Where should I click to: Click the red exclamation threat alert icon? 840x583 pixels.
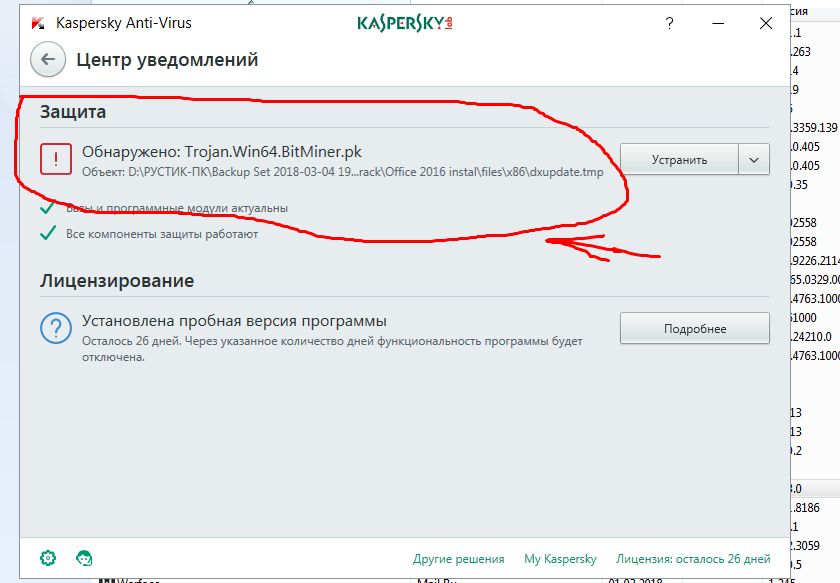56,159
